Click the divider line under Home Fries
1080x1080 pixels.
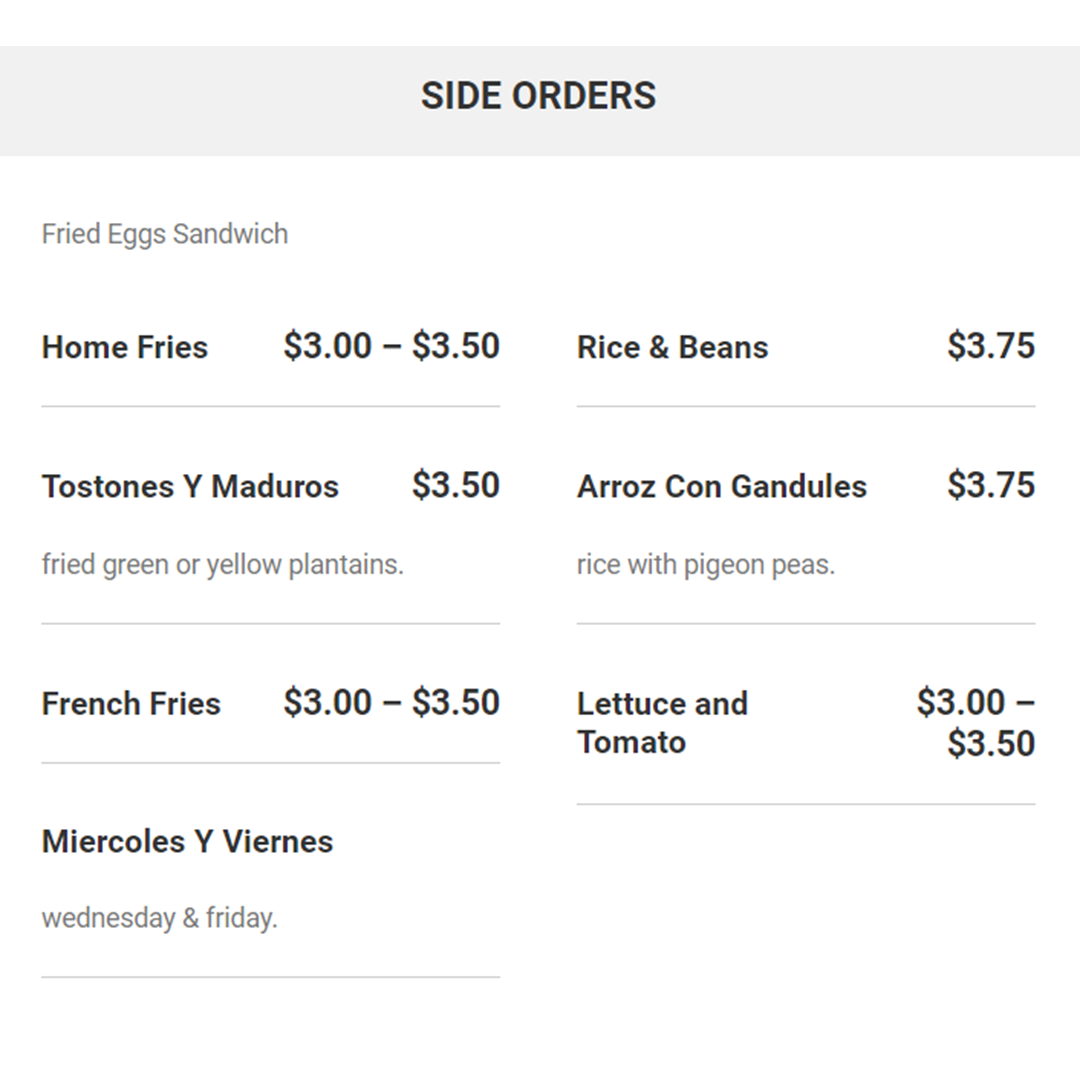(x=271, y=406)
